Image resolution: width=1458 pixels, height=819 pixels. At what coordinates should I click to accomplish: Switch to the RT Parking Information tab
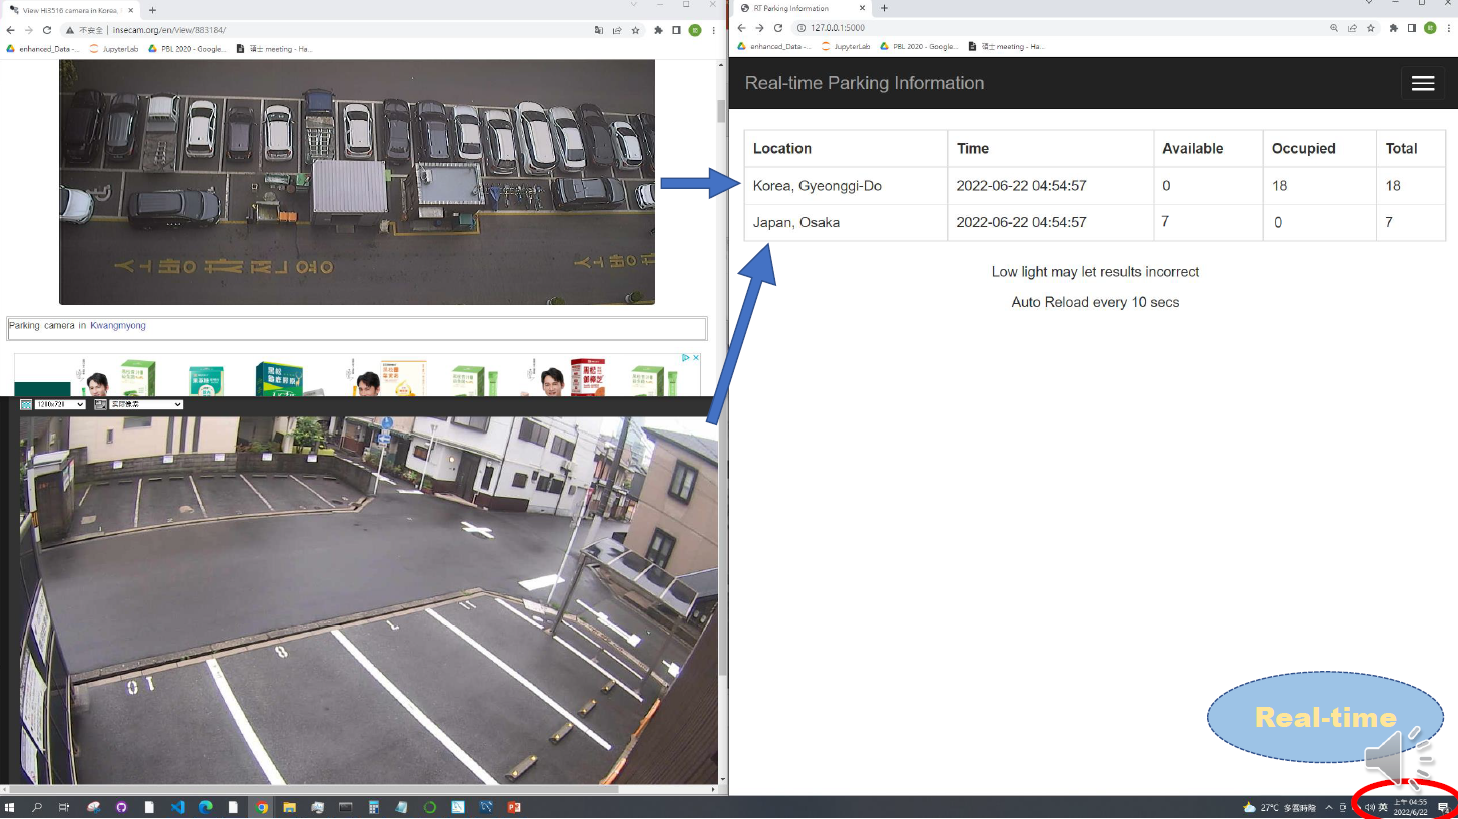[x=790, y=10]
